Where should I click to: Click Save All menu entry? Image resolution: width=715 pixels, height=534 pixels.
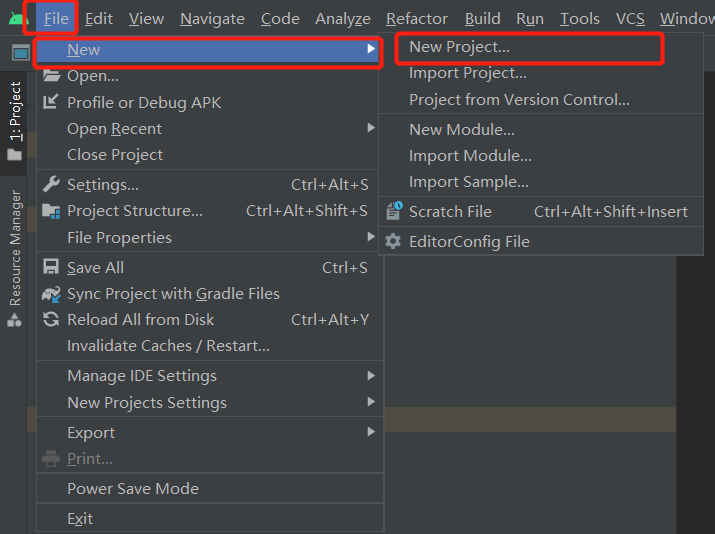(x=210, y=268)
